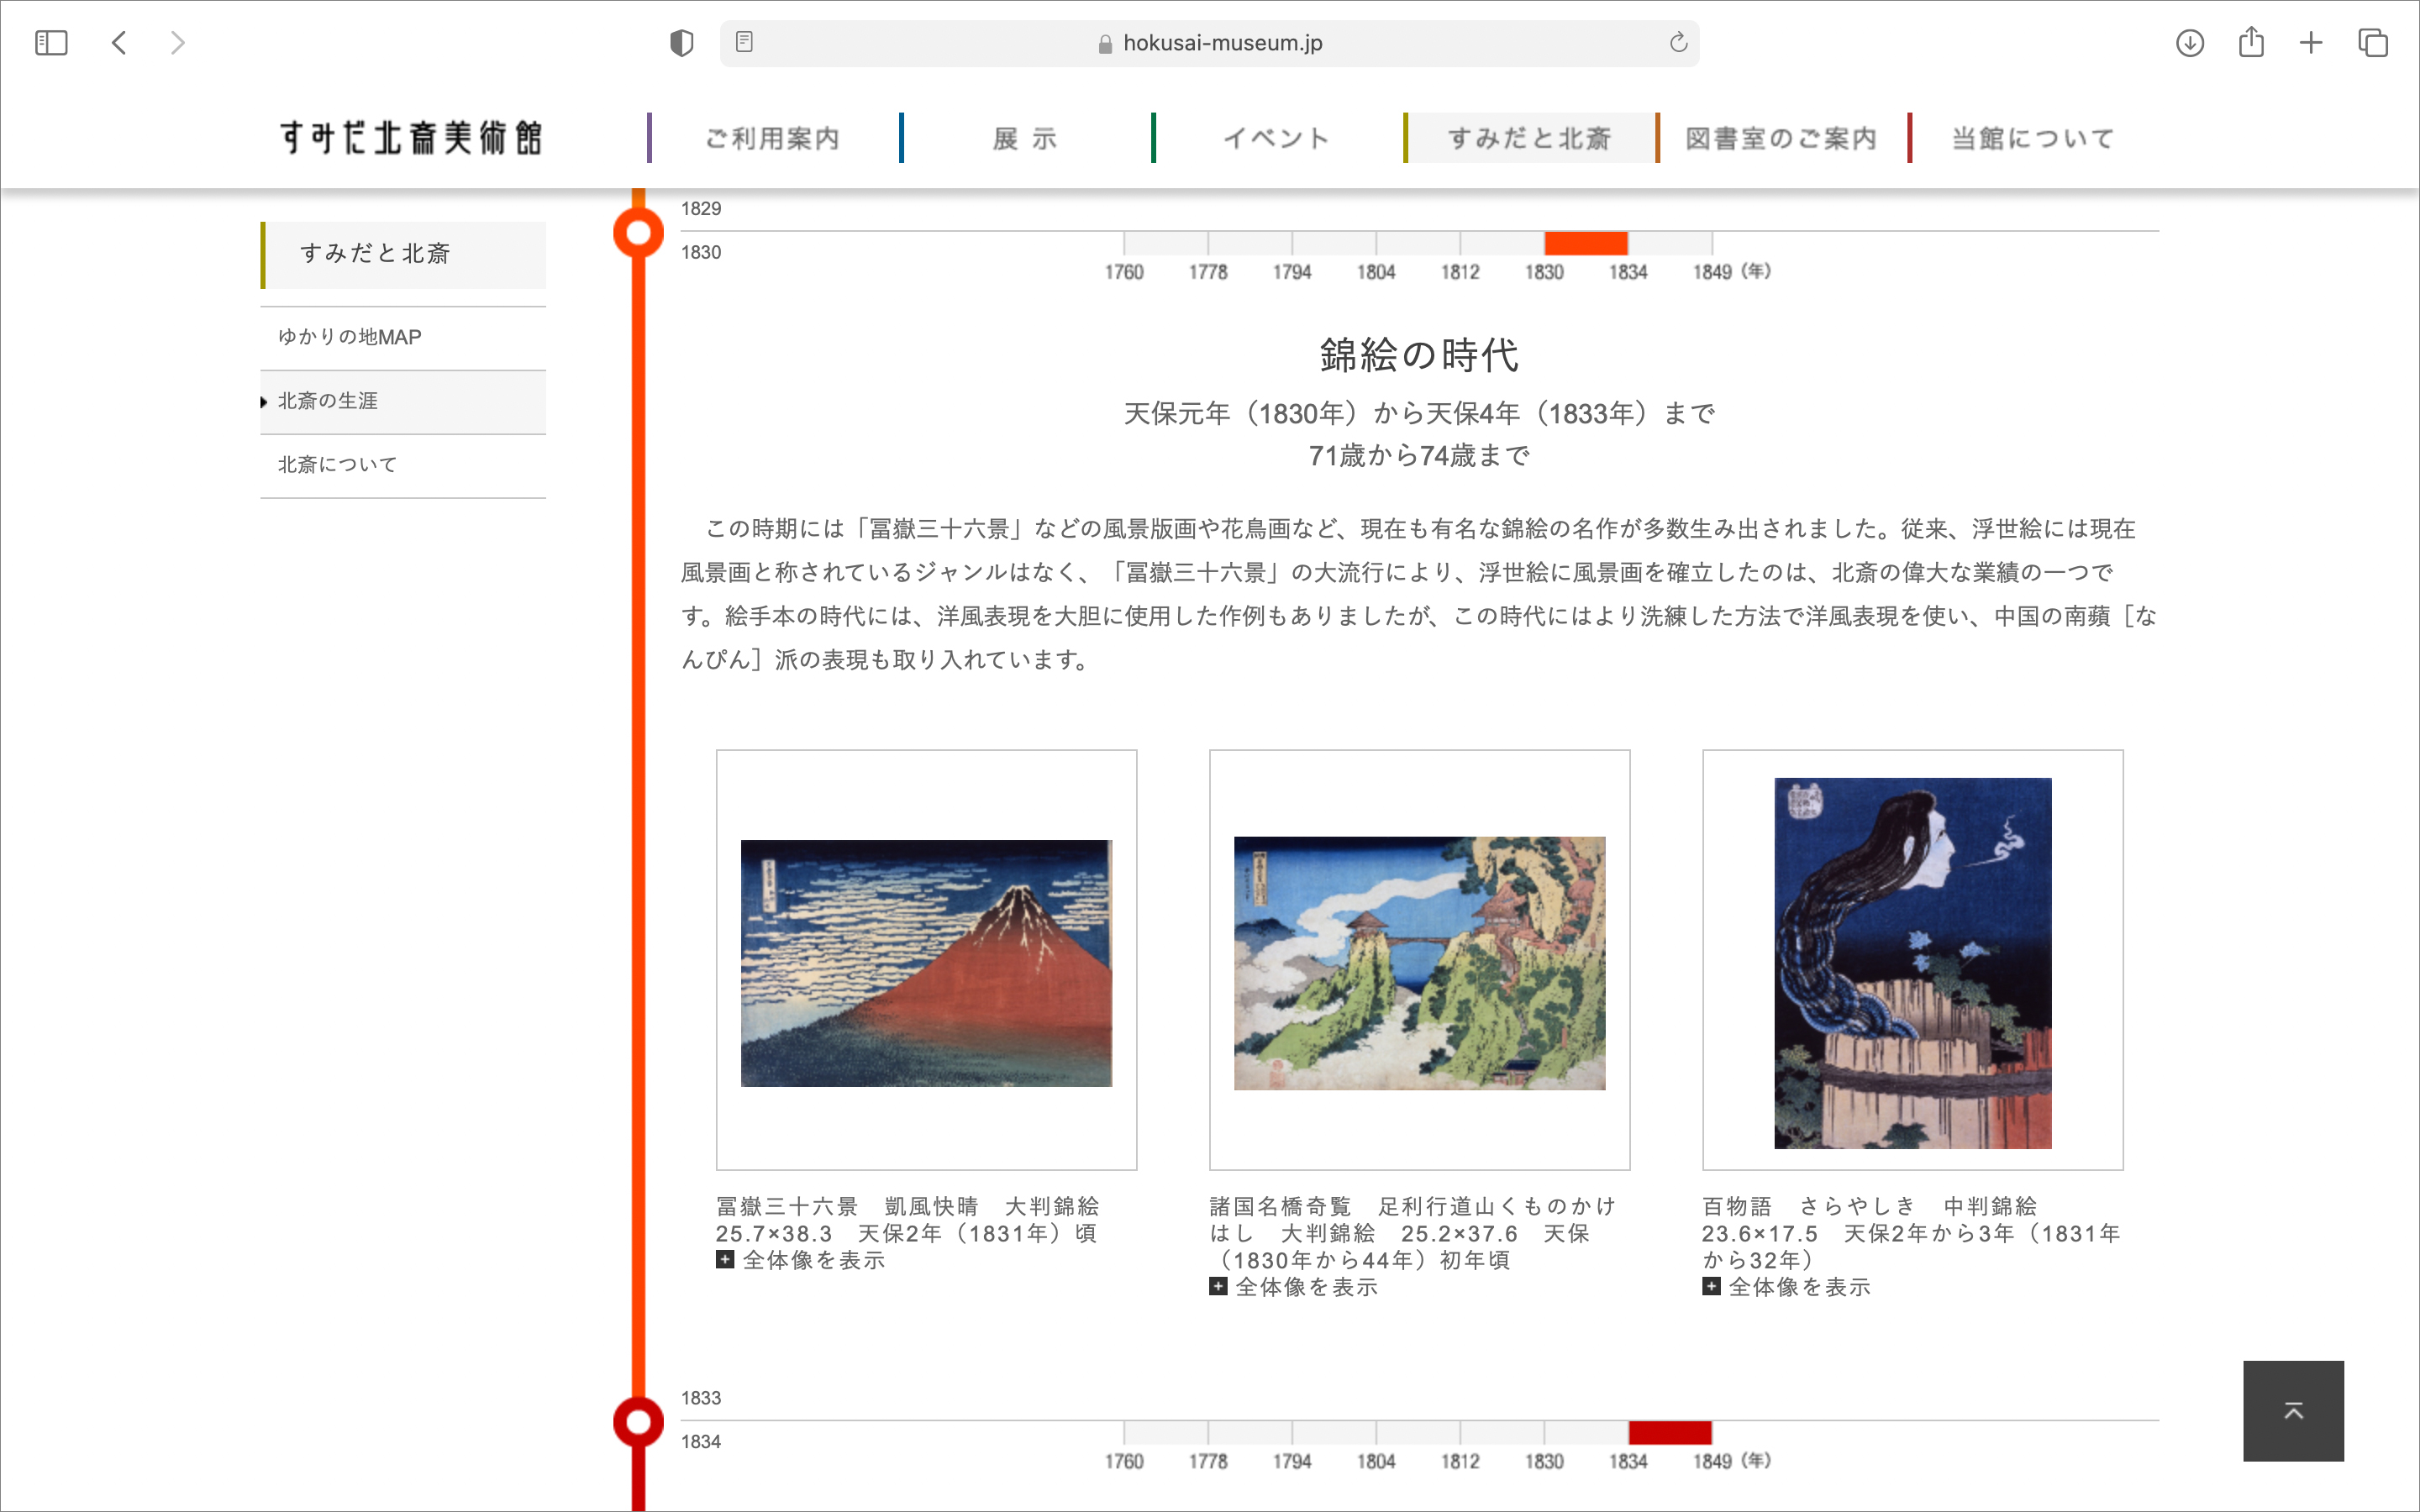Screen dimensions: 2420x1512
Task: Open the 図書室のご案内 menu
Action: 1782,138
